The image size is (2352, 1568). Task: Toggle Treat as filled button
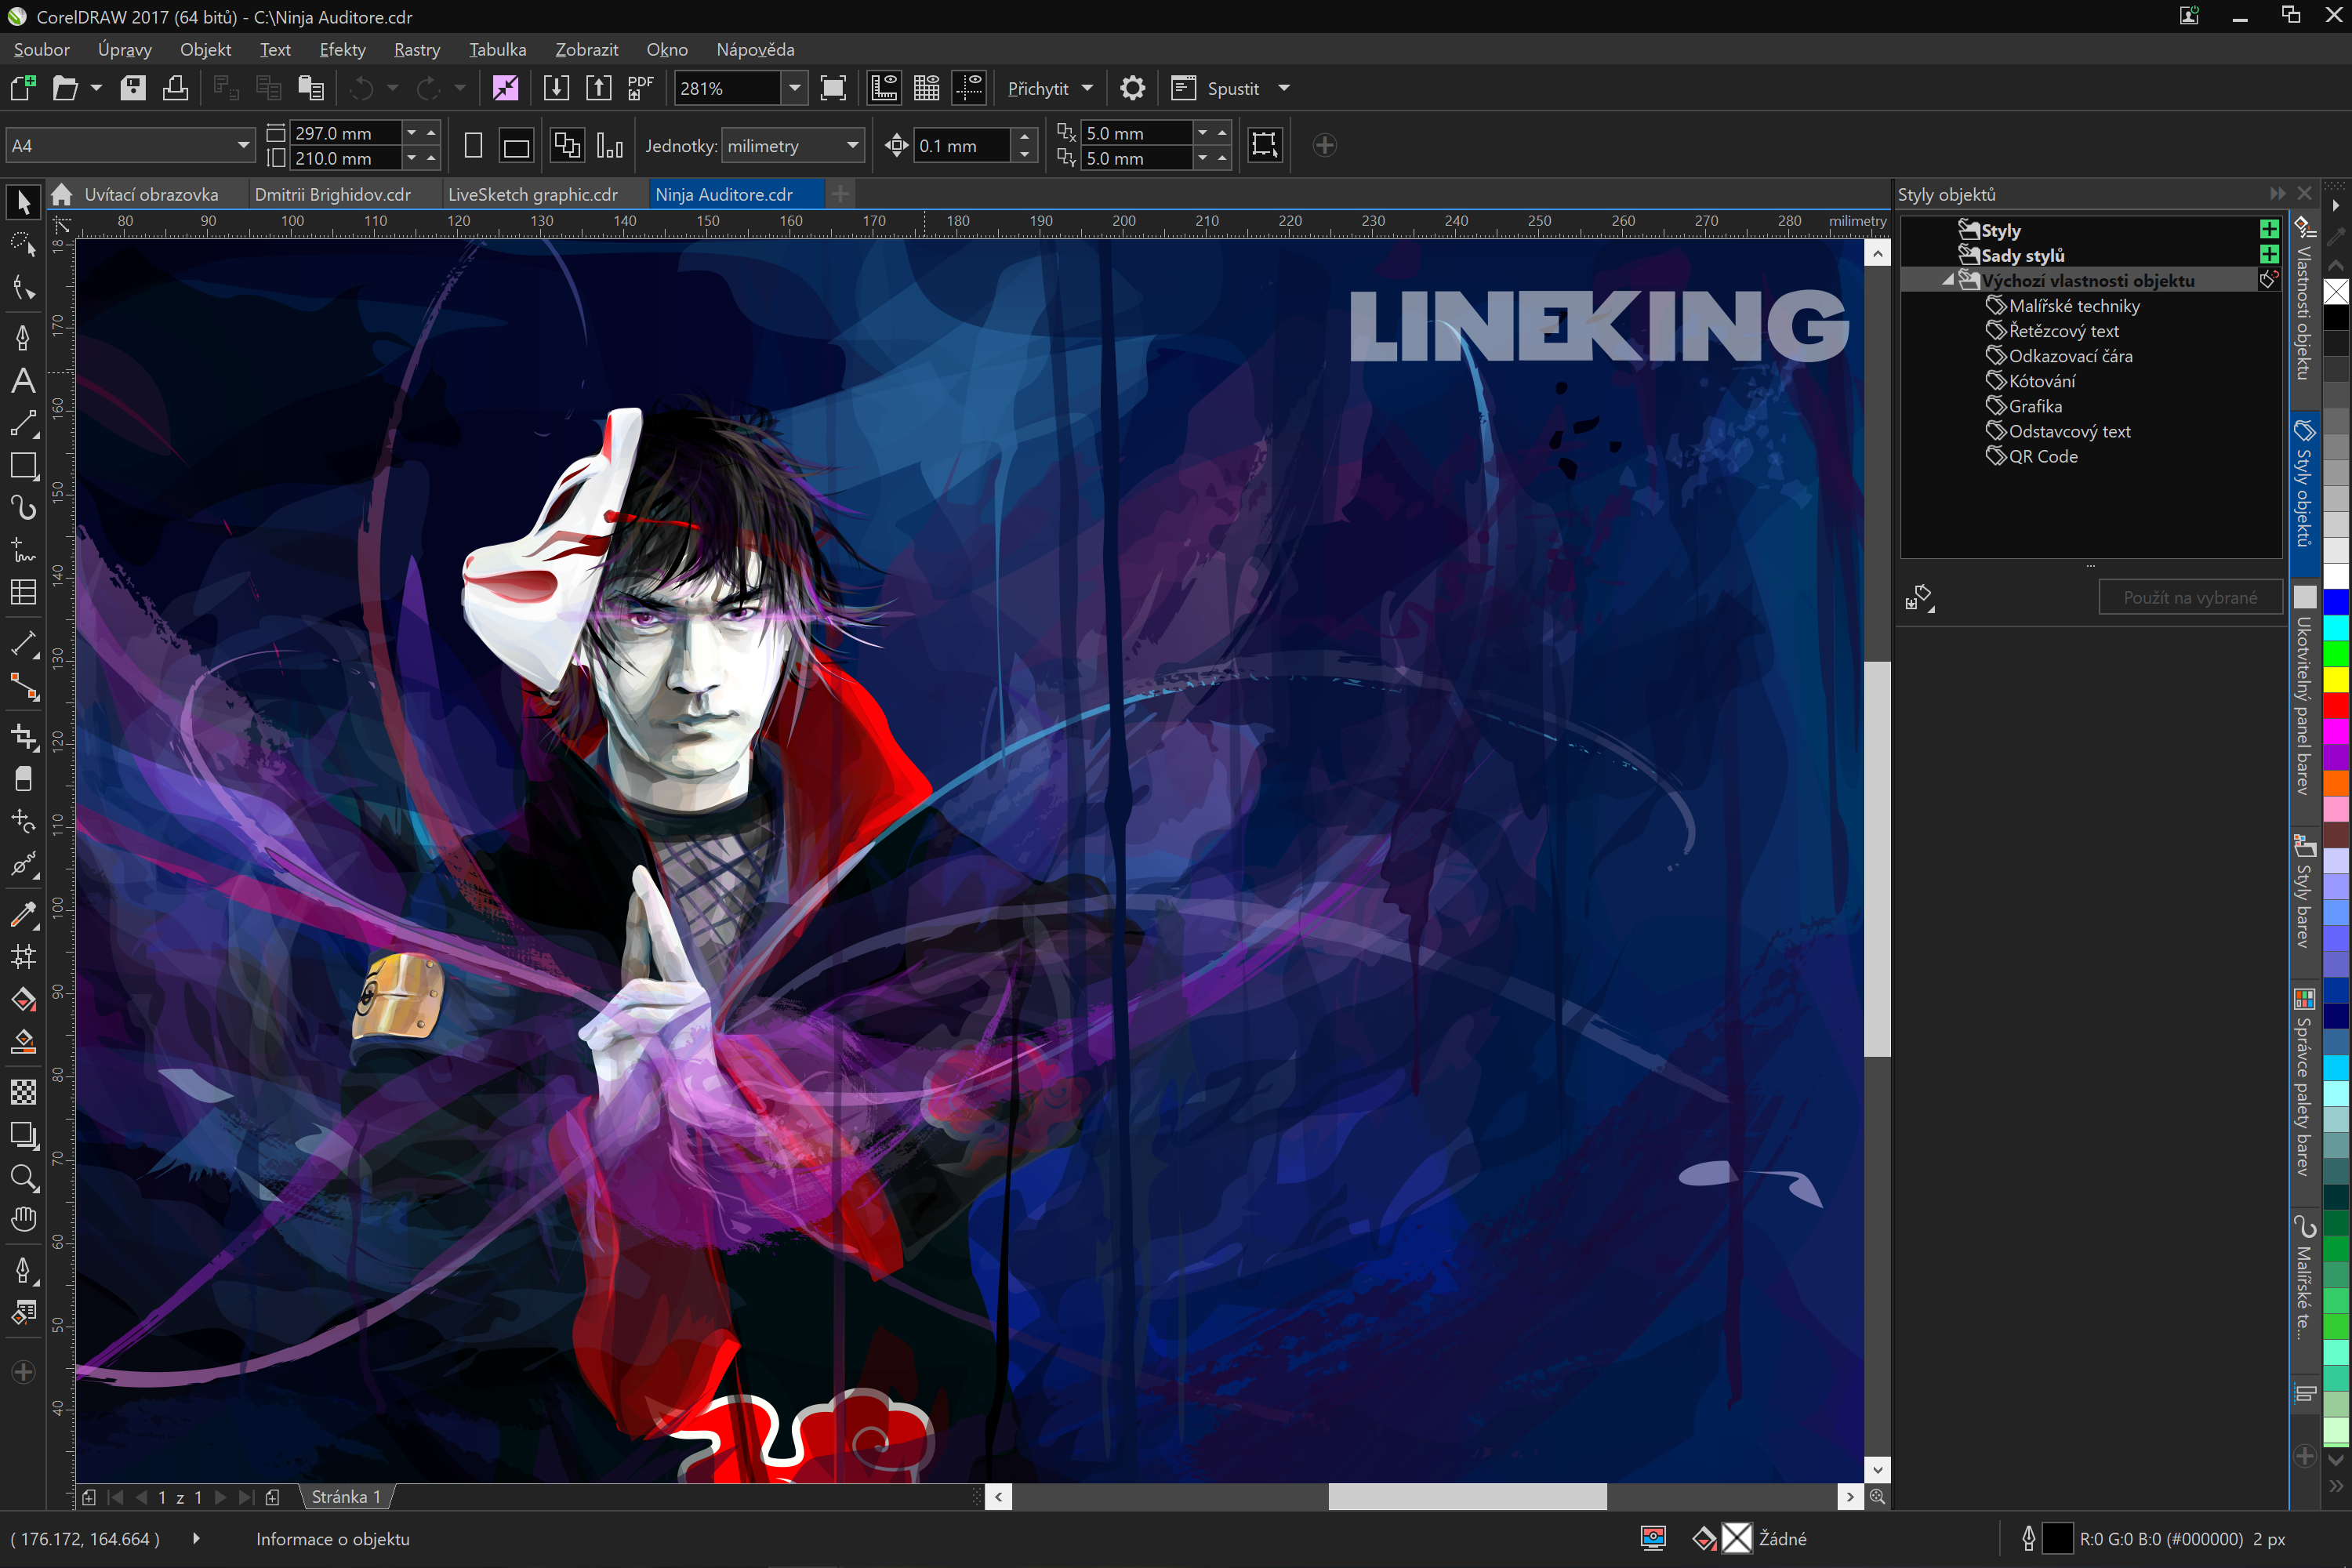[x=1264, y=145]
